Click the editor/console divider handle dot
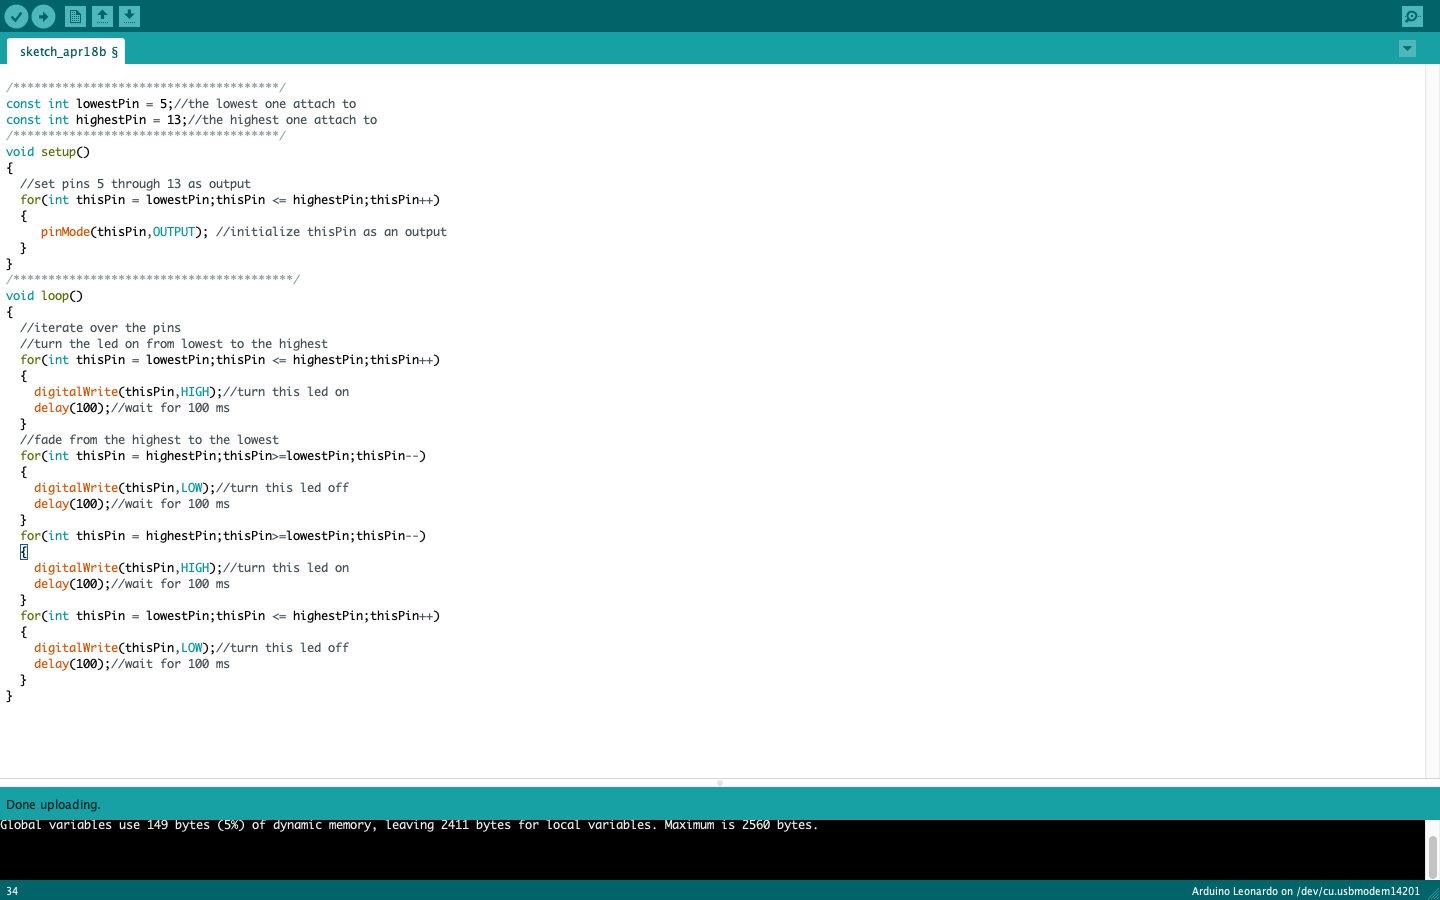 pyautogui.click(x=720, y=783)
